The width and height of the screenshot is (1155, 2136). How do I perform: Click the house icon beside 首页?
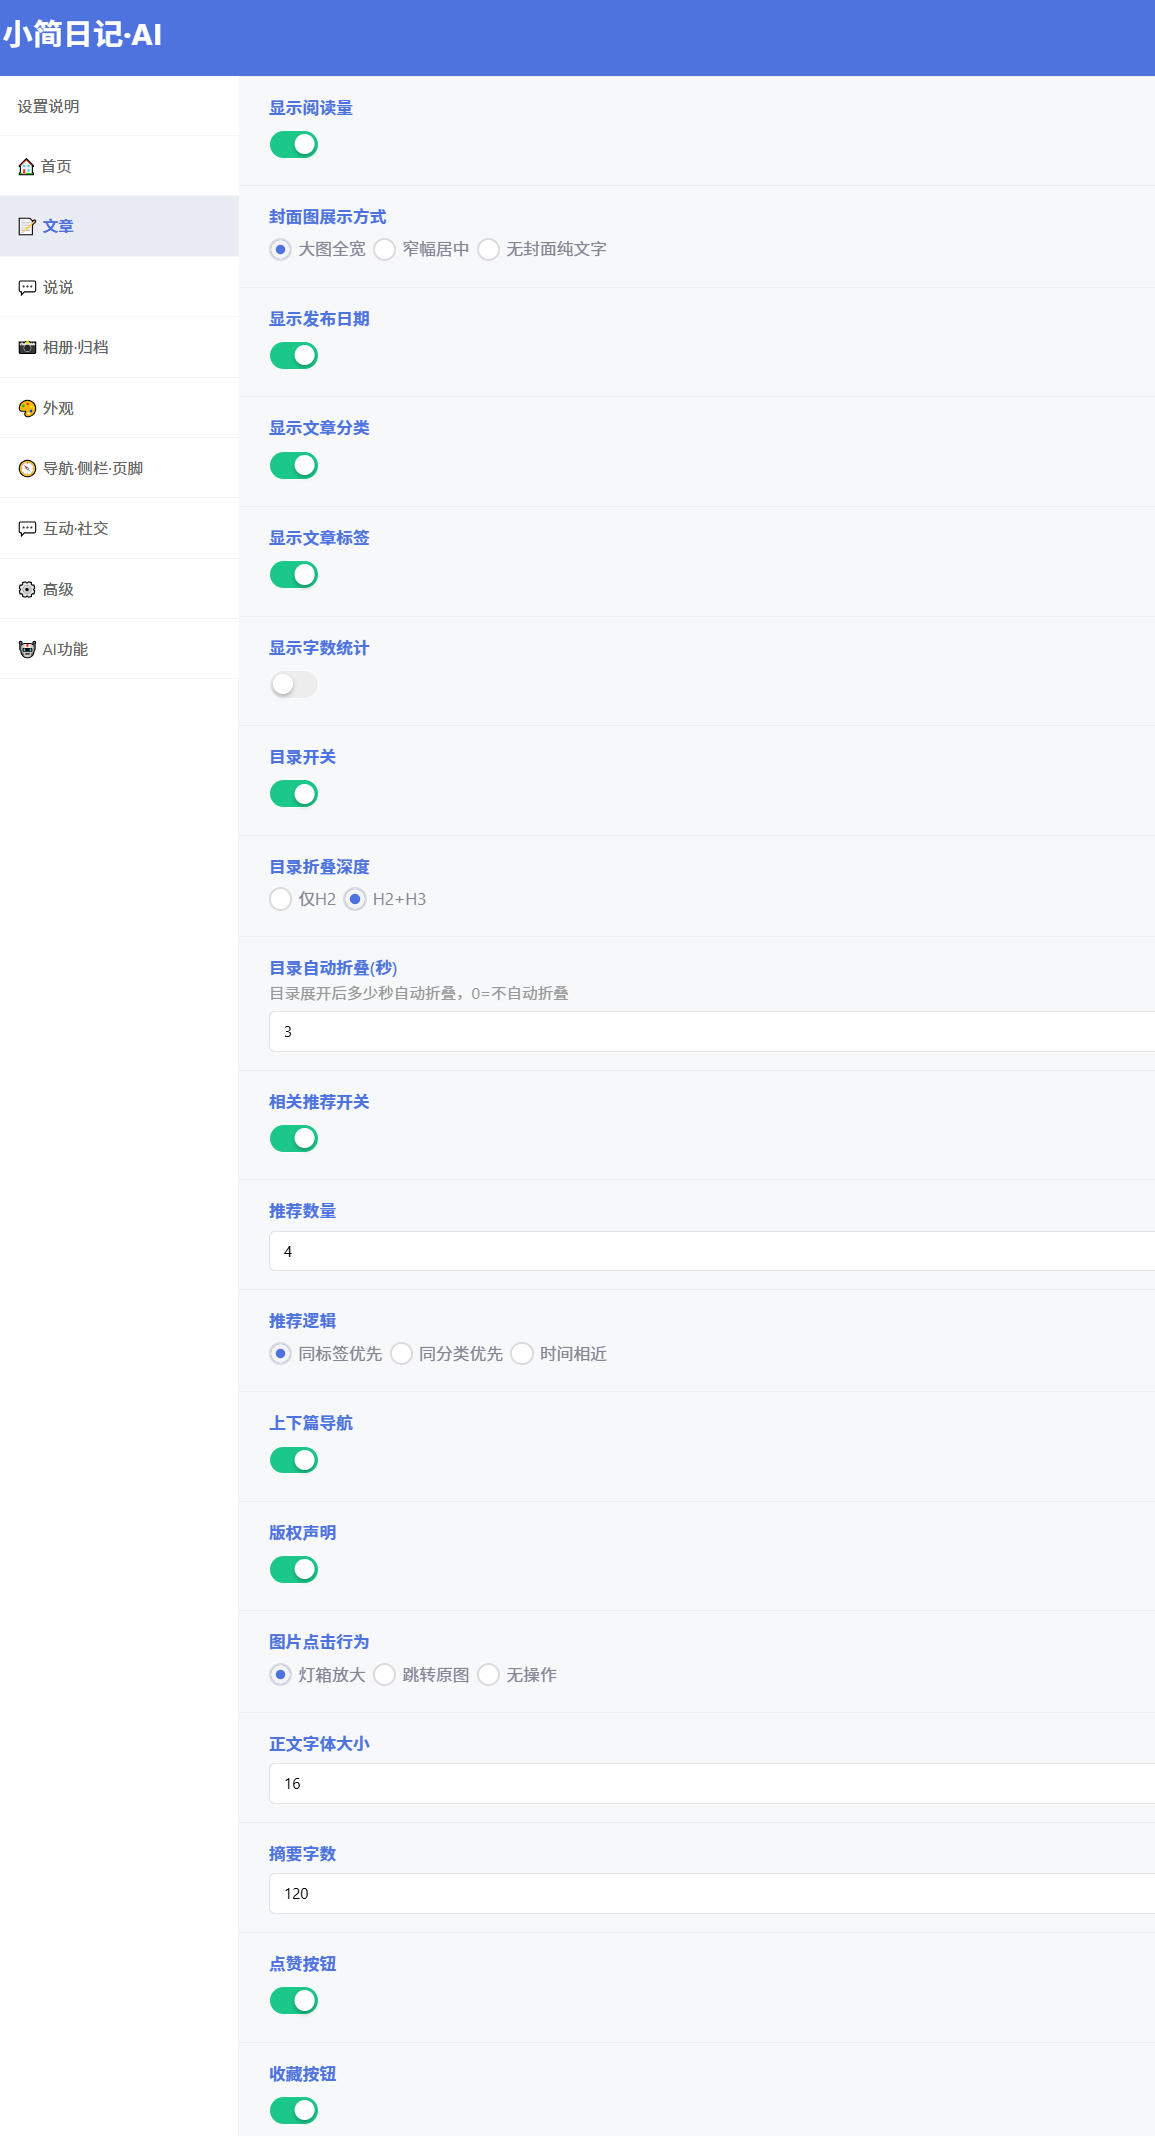(x=27, y=167)
